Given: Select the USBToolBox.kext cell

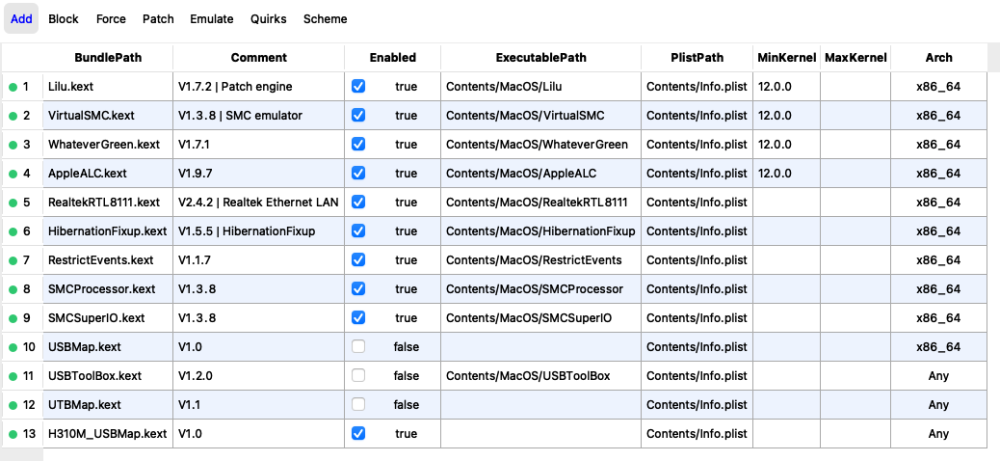Looking at the screenshot, I should [108, 376].
